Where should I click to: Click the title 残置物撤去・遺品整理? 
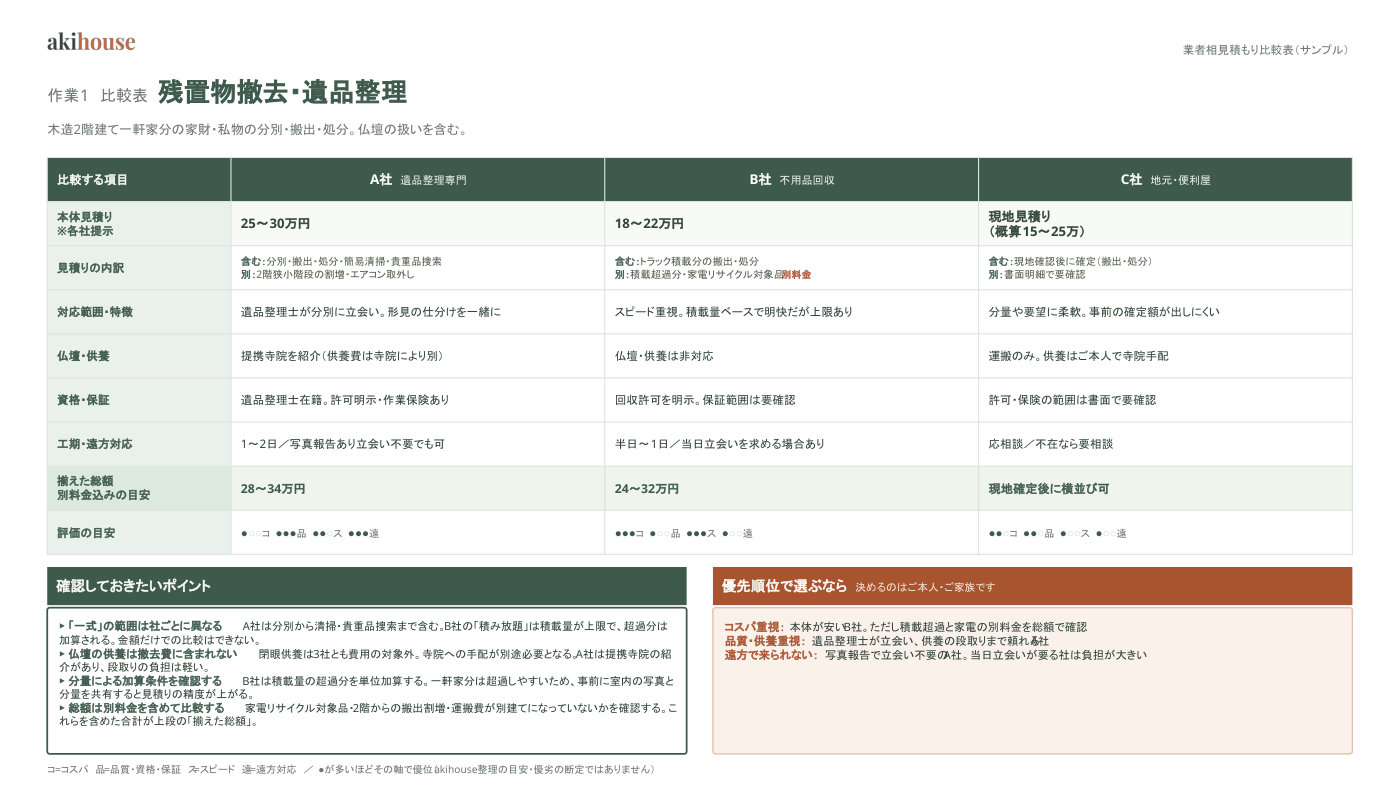(x=282, y=93)
